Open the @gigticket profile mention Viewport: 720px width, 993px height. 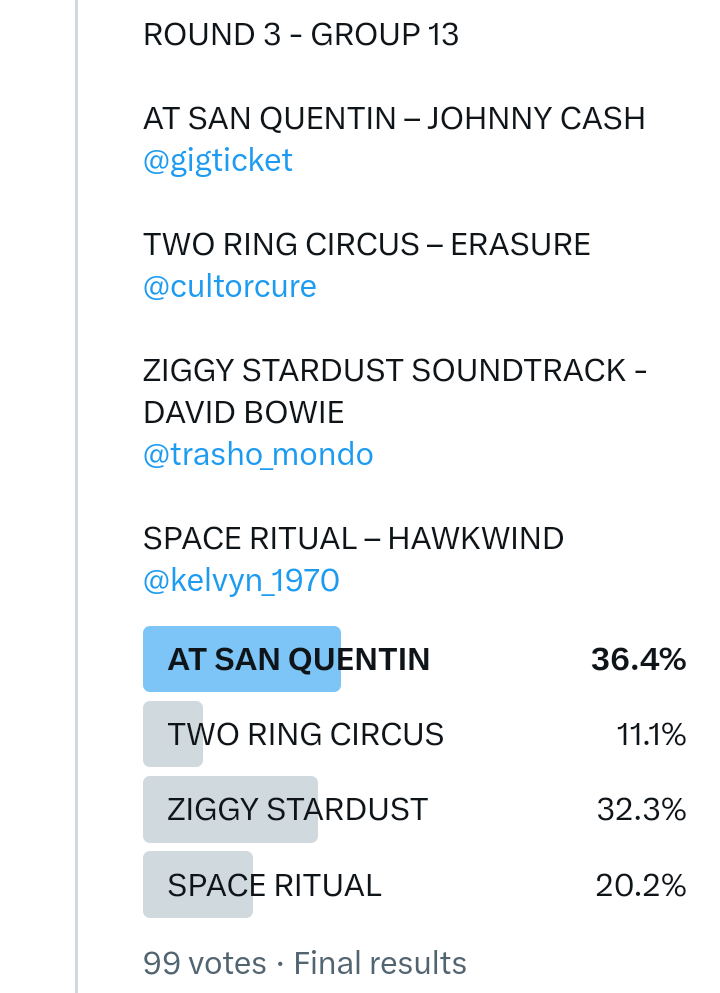coord(218,161)
